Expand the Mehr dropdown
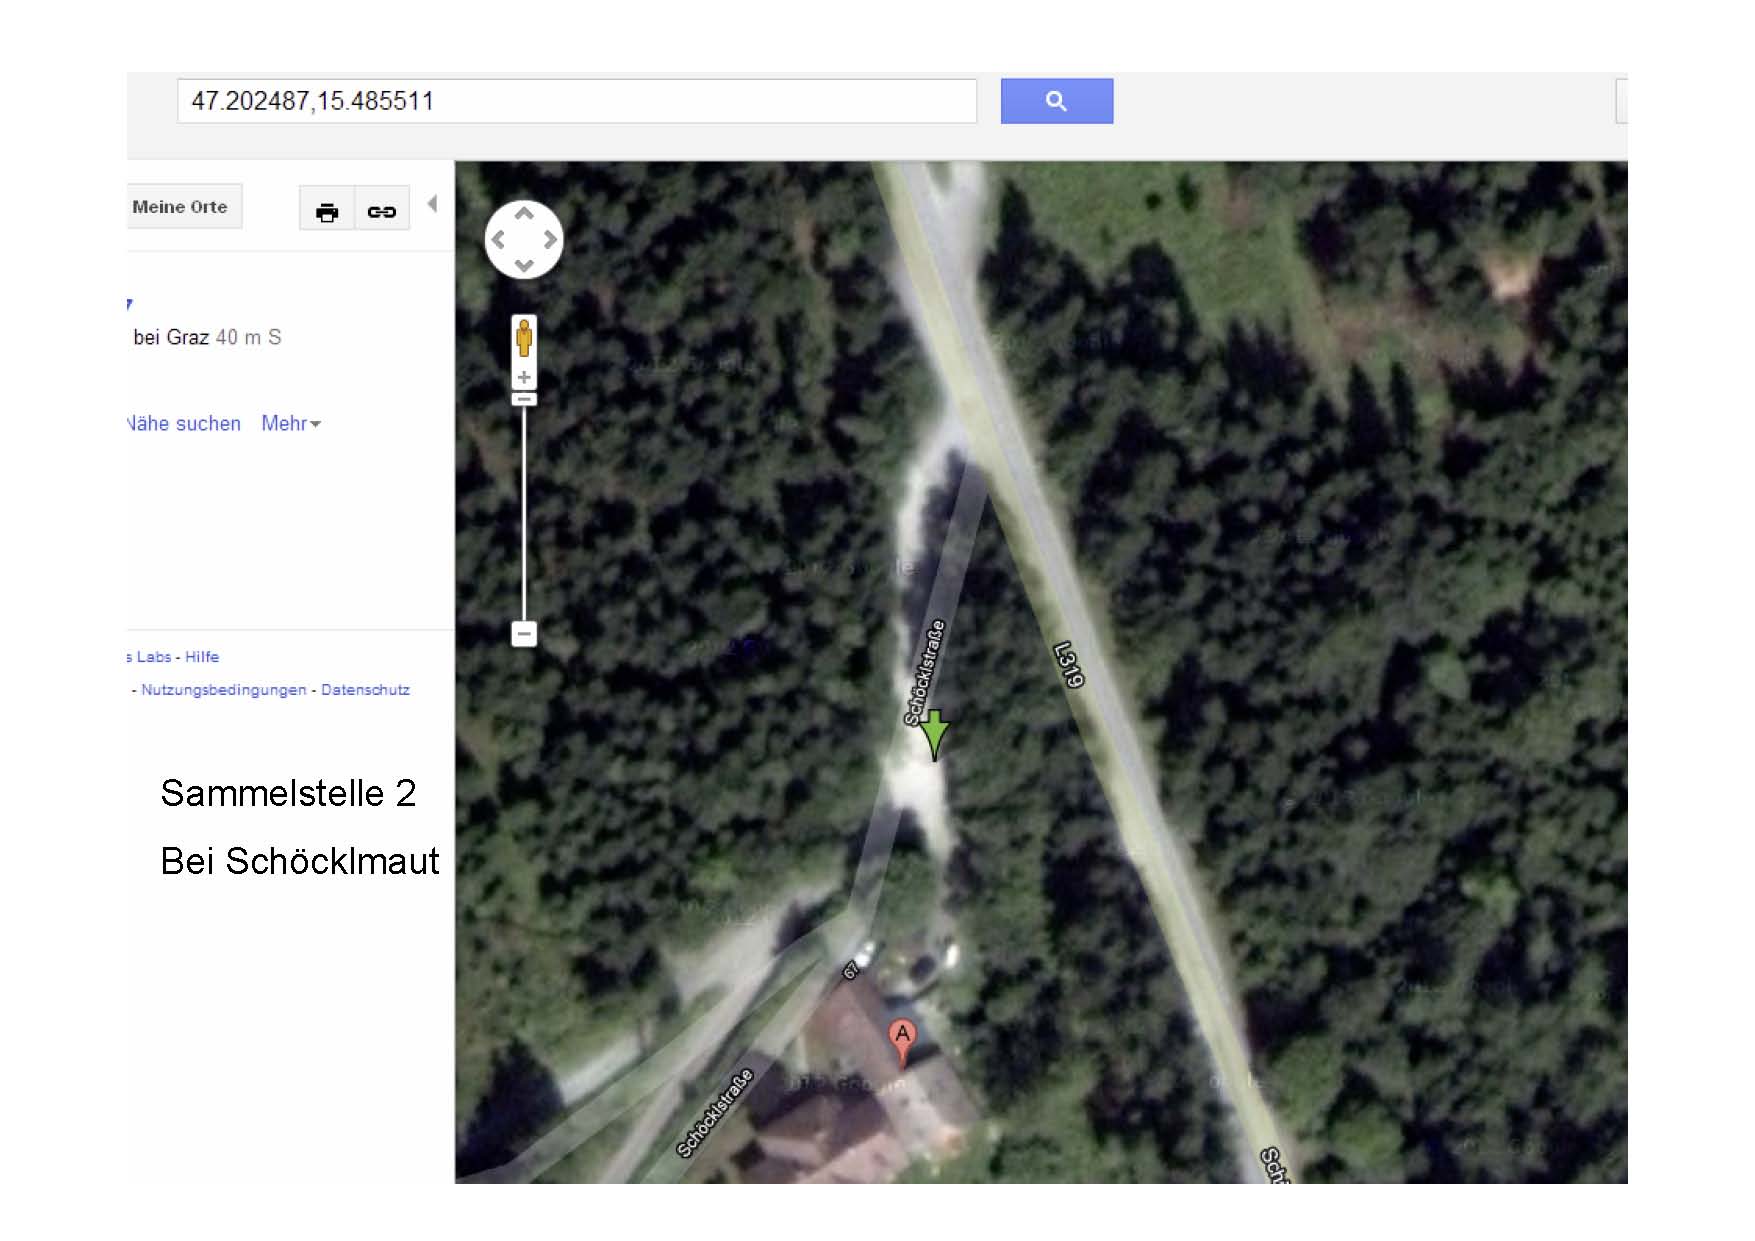 (x=291, y=424)
